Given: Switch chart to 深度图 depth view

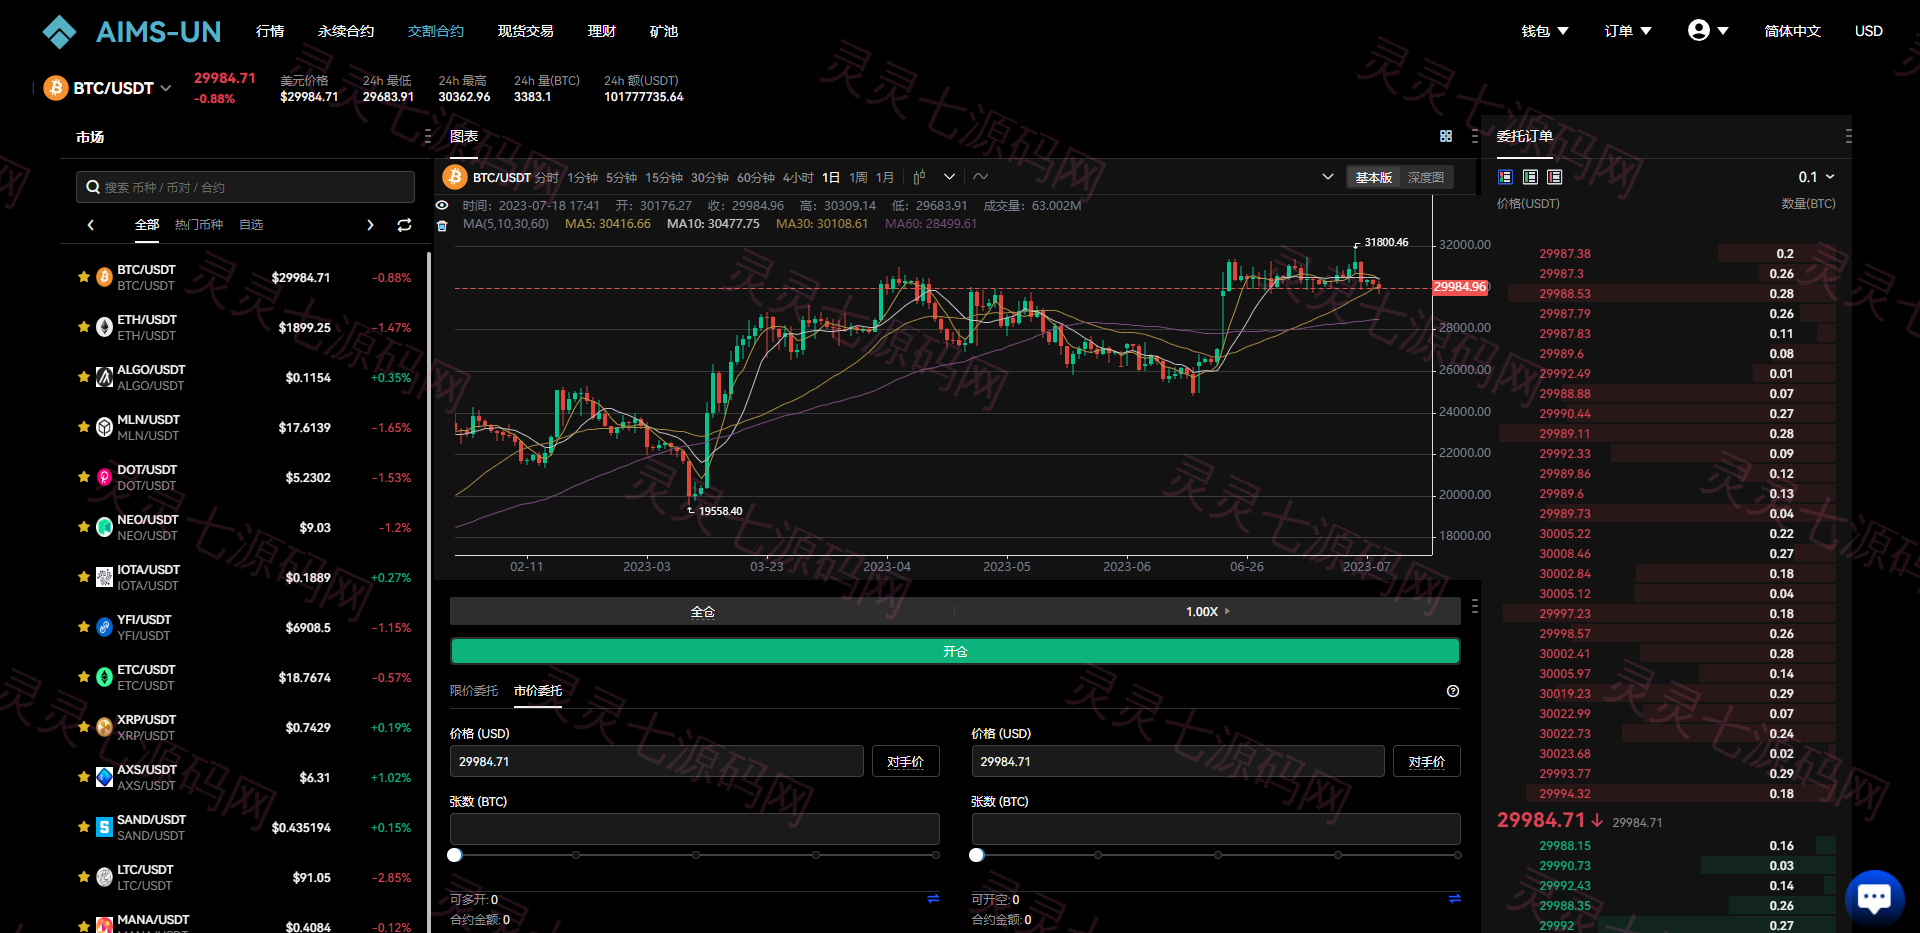Looking at the screenshot, I should [x=1426, y=177].
